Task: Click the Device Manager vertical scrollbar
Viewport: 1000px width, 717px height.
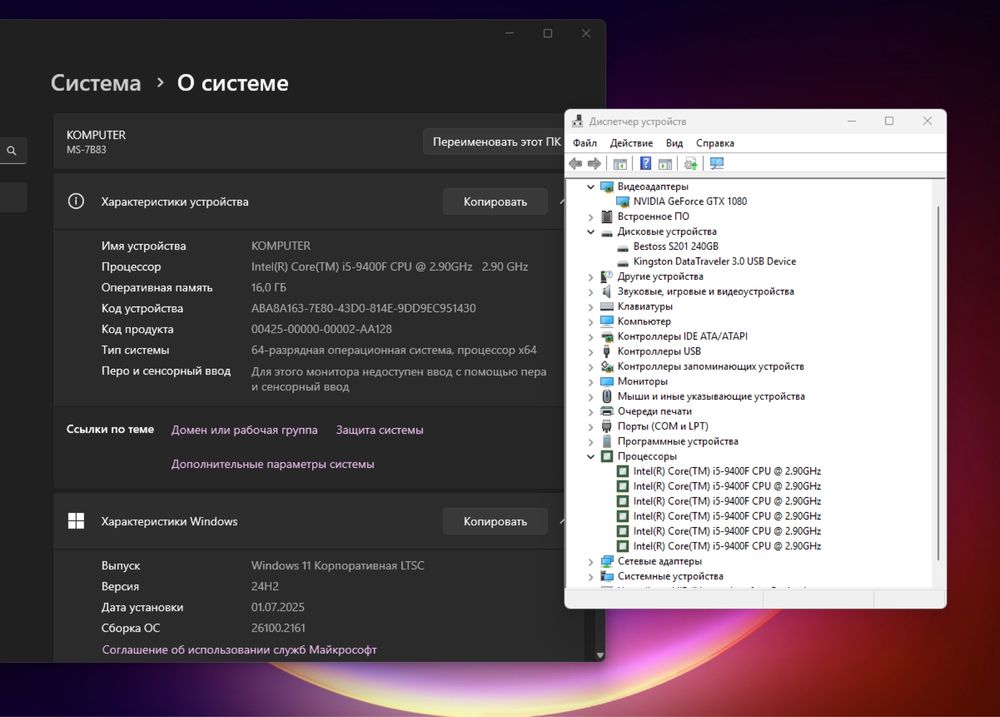Action: click(x=938, y=383)
